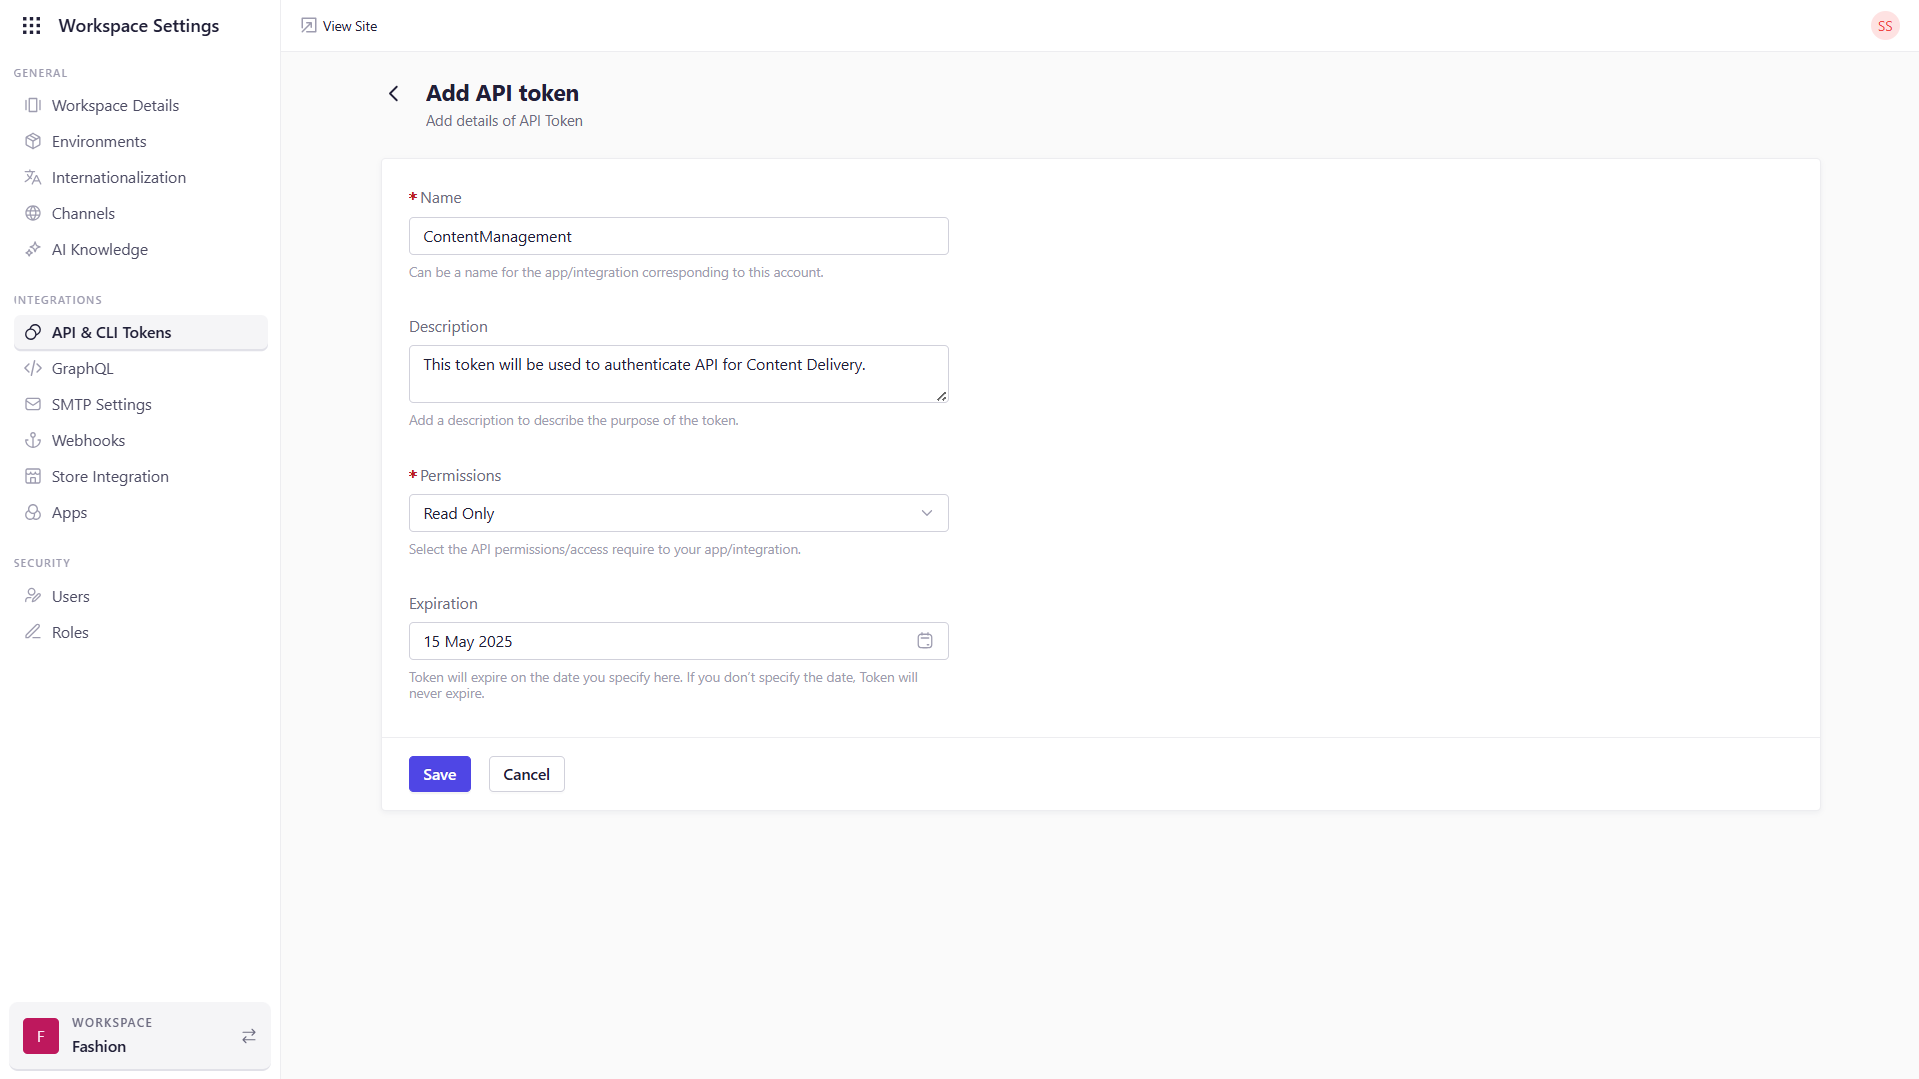Viewport: 1919px width, 1079px height.
Task: Click the SS user avatar
Action: click(1884, 25)
